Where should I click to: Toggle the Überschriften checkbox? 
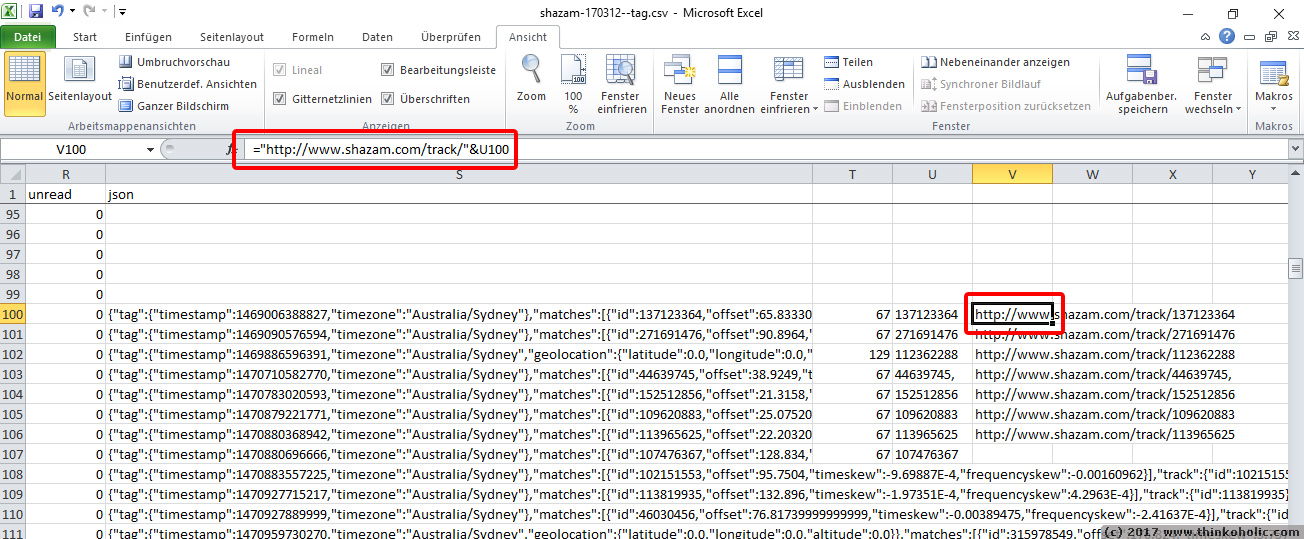[388, 99]
